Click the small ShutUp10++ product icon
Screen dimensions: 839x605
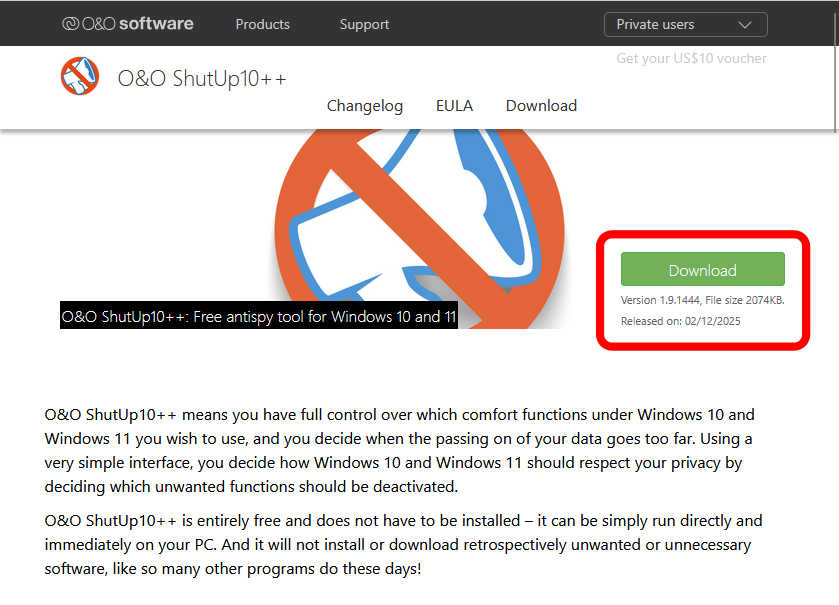point(79,77)
